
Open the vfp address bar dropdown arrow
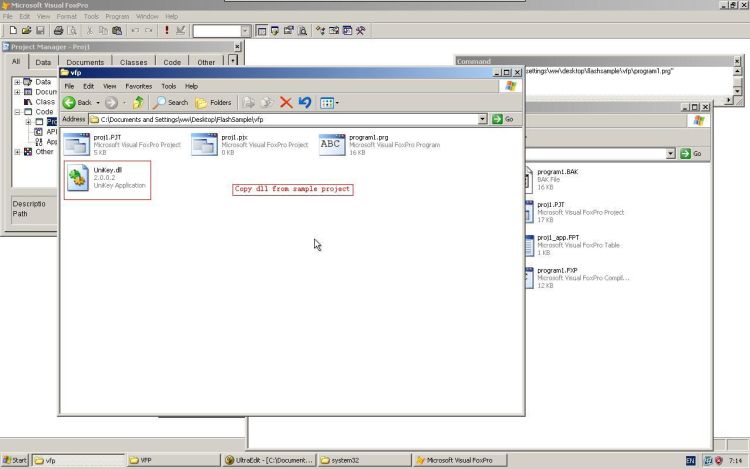(x=483, y=119)
